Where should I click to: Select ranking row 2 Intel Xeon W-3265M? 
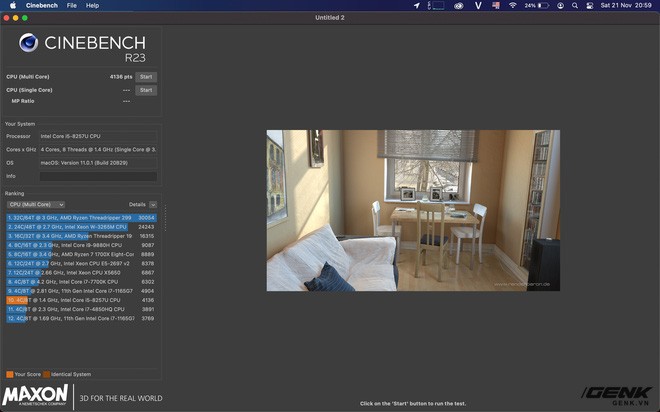tap(82, 227)
